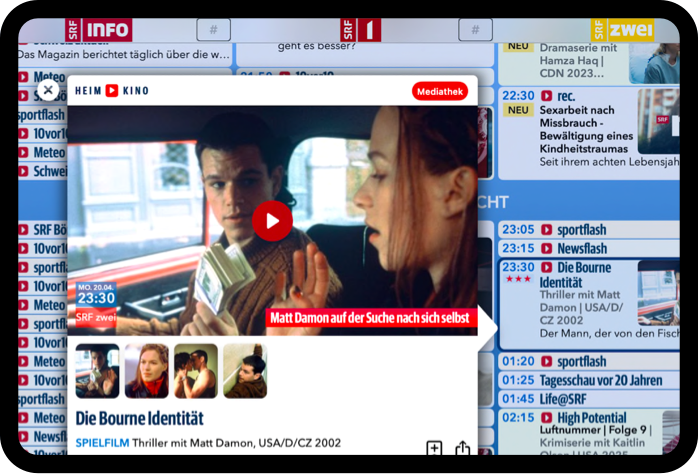Open the 23:15 Newsflash listing
Screen dimensions: 698x475
coord(581,248)
